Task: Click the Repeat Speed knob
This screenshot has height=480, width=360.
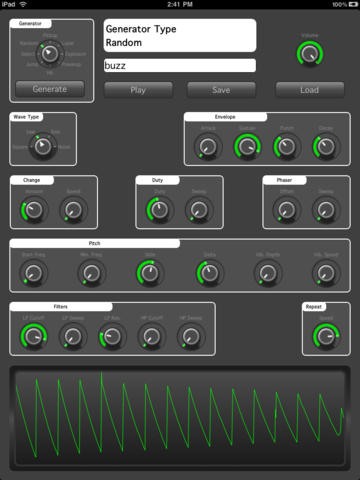Action: coord(326,336)
